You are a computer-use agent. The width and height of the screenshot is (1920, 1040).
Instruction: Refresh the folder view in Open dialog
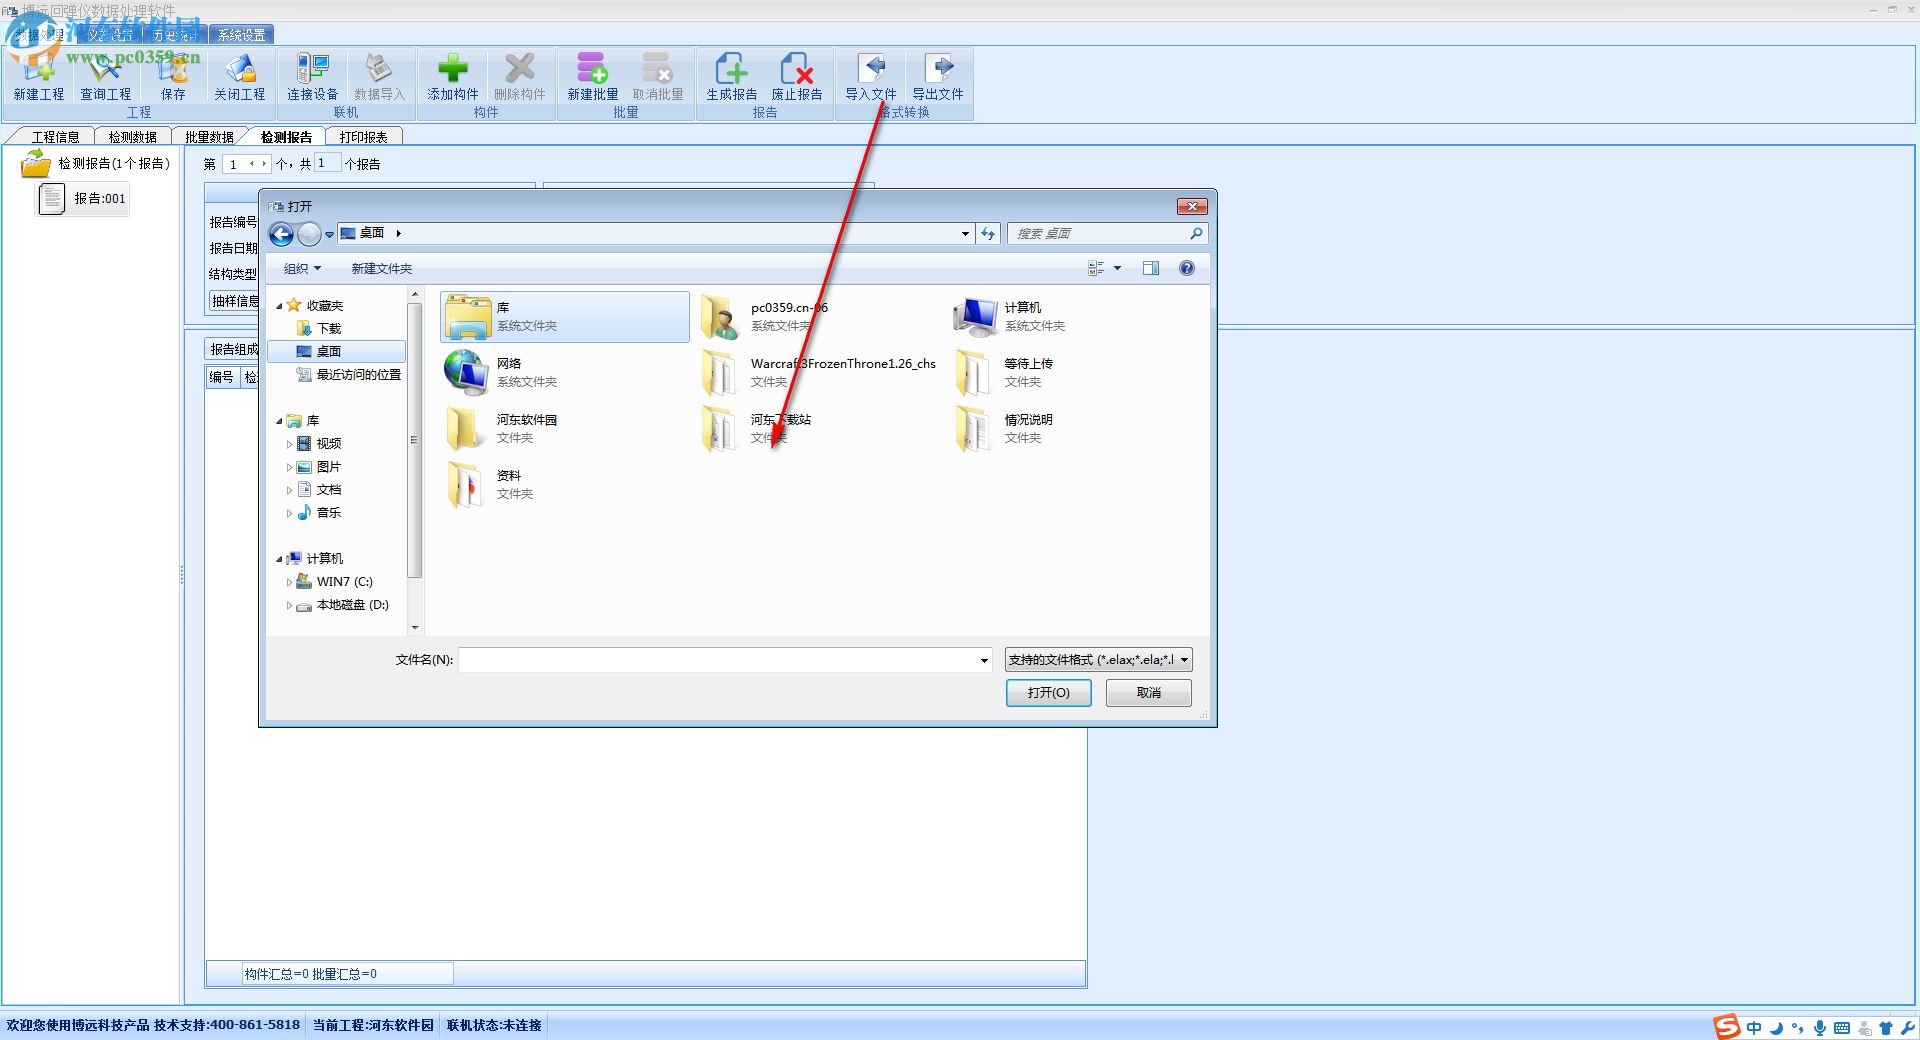pyautogui.click(x=988, y=233)
